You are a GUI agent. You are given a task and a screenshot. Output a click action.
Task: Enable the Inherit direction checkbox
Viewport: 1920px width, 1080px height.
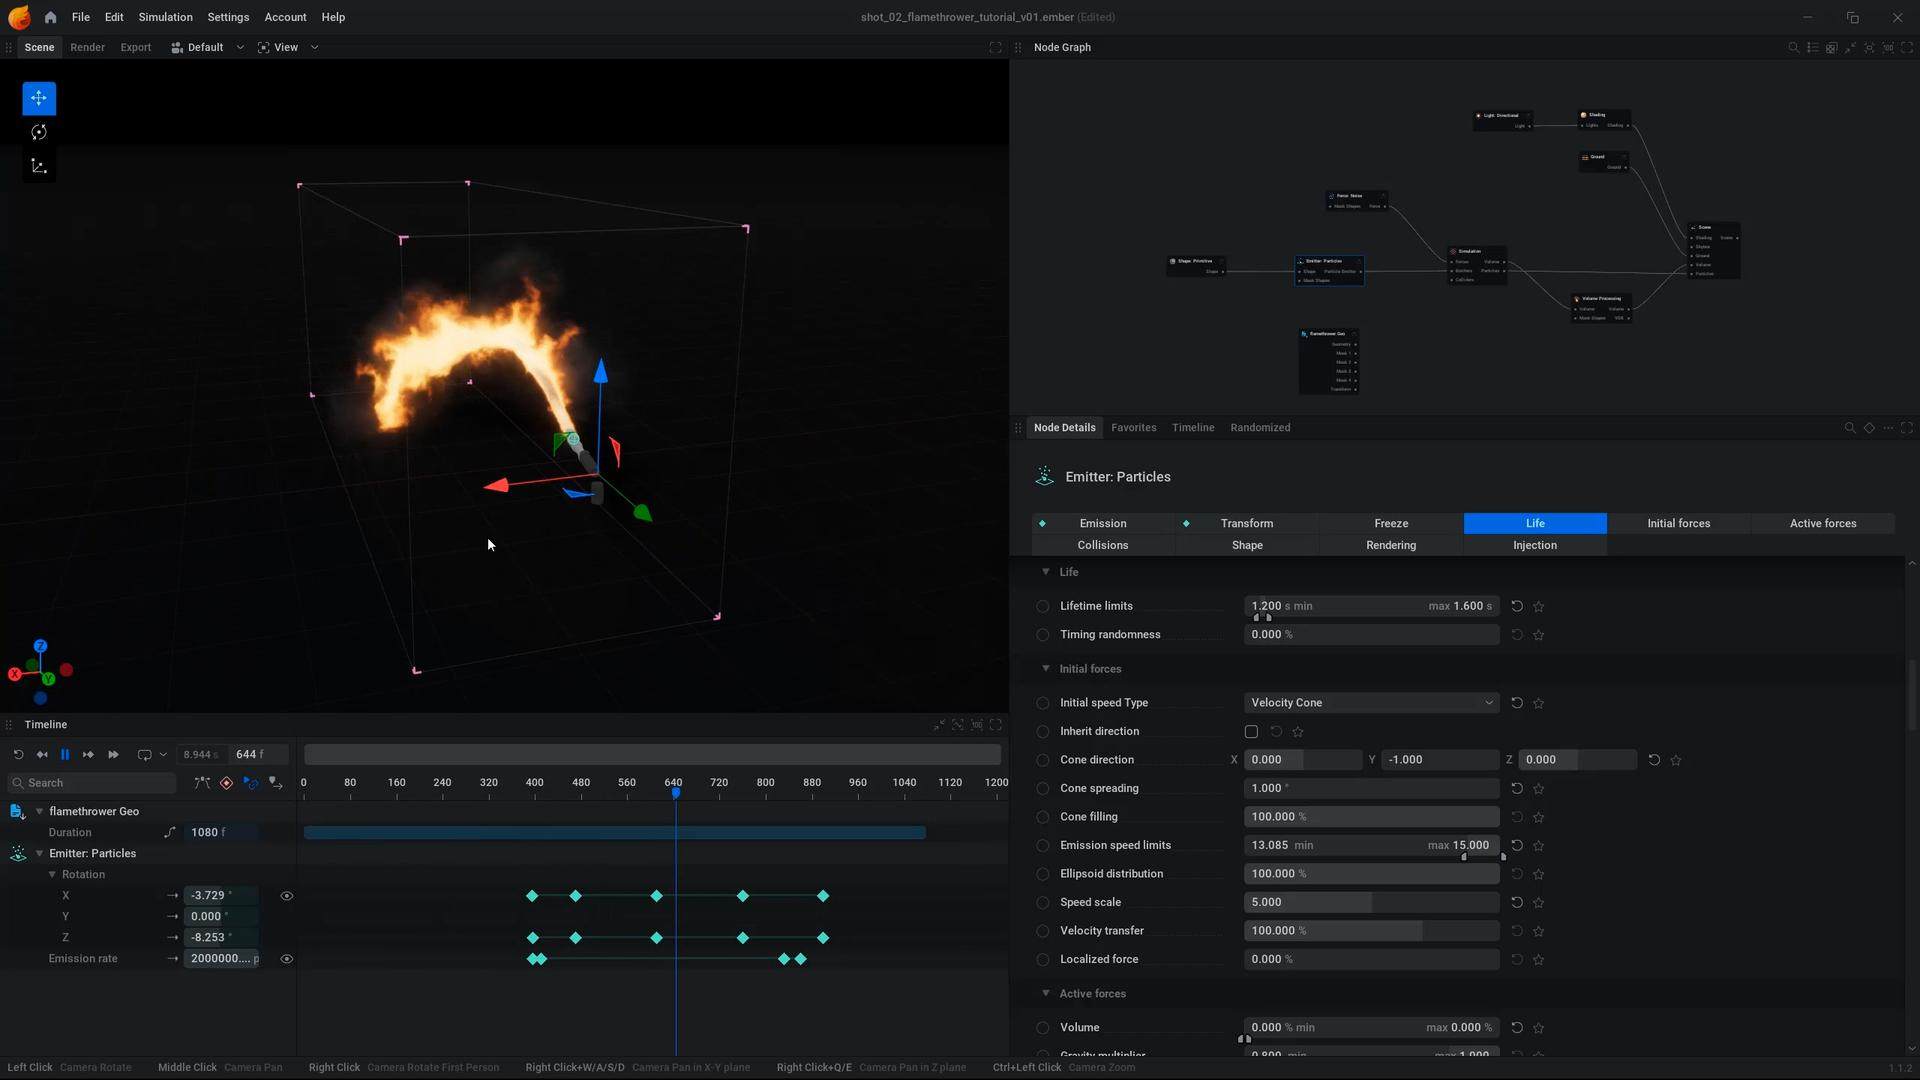(1251, 732)
